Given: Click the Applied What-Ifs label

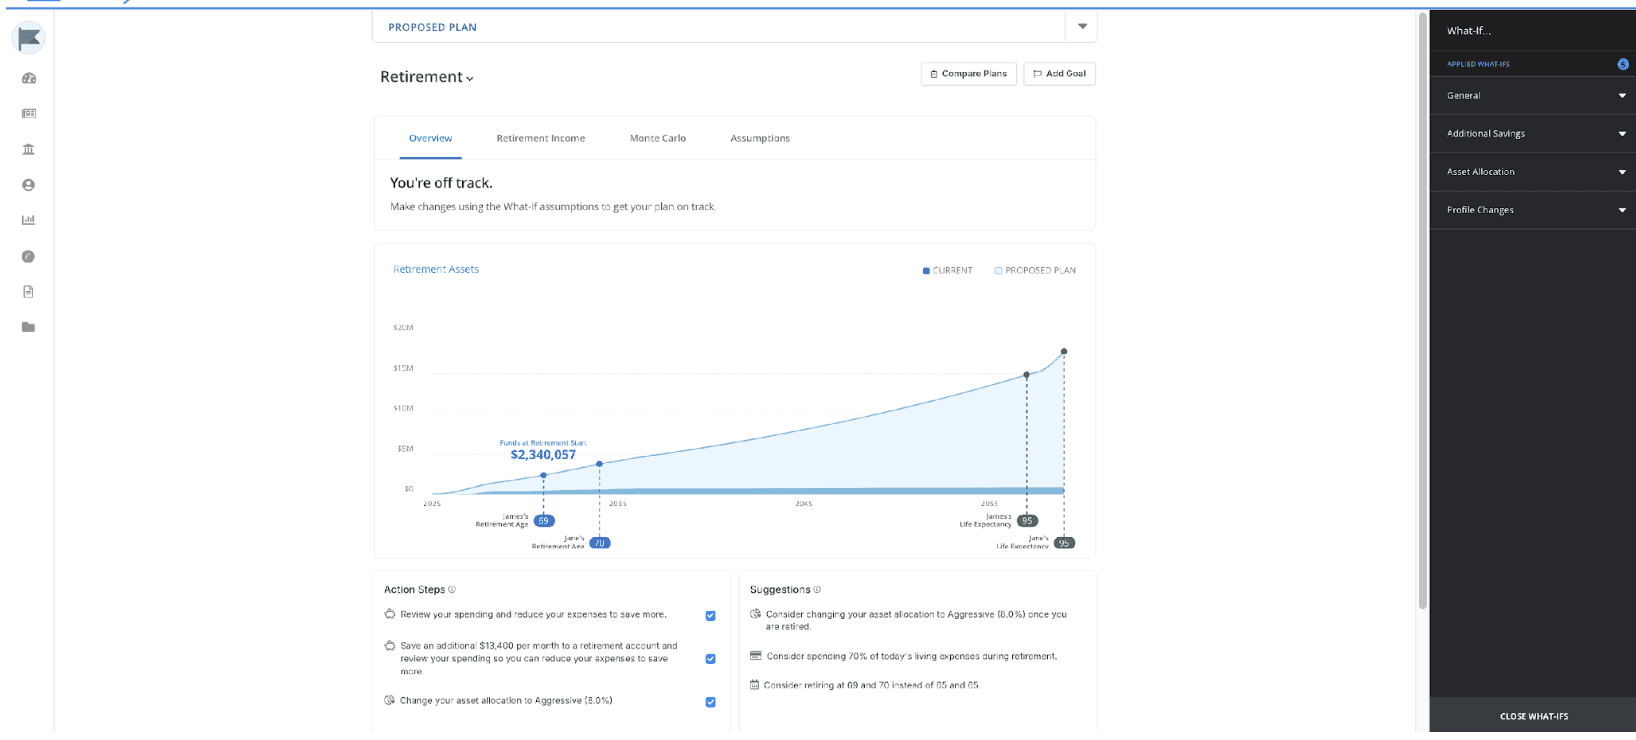Looking at the screenshot, I should click(x=1478, y=64).
